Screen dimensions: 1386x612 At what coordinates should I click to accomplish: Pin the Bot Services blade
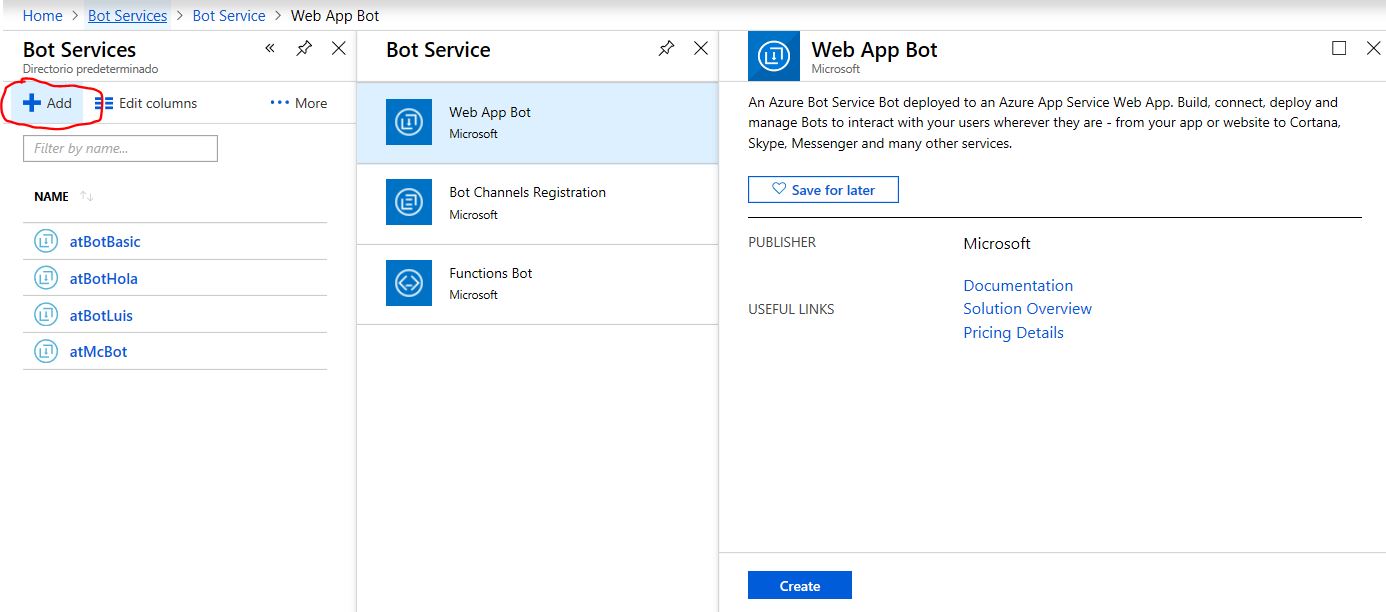click(x=304, y=48)
